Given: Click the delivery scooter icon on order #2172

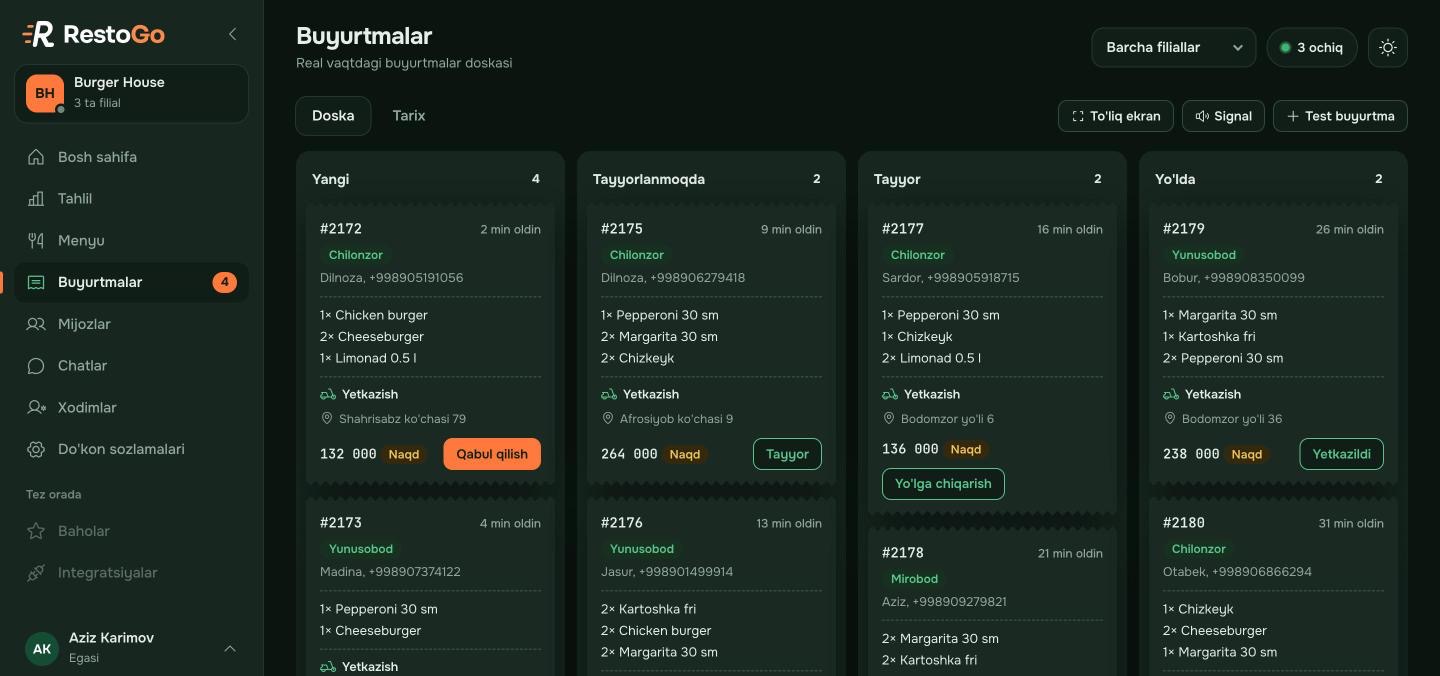Looking at the screenshot, I should tap(328, 394).
